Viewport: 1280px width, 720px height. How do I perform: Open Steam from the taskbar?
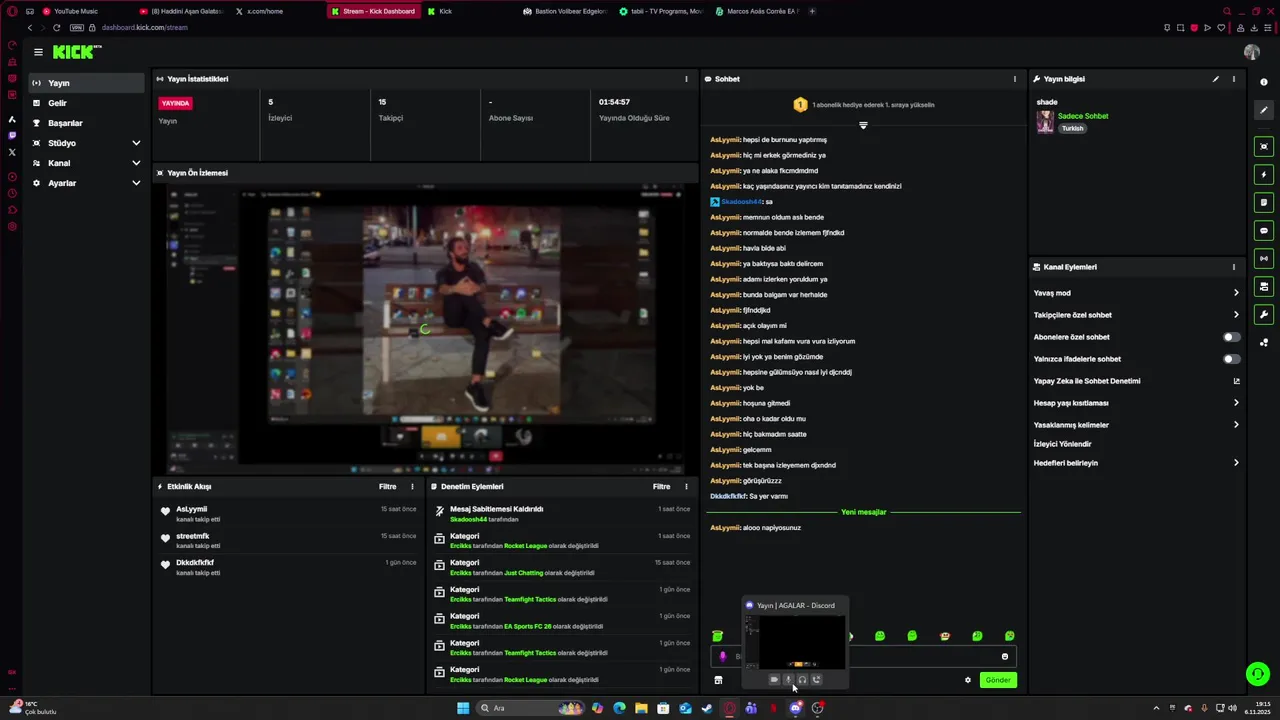tap(708, 708)
